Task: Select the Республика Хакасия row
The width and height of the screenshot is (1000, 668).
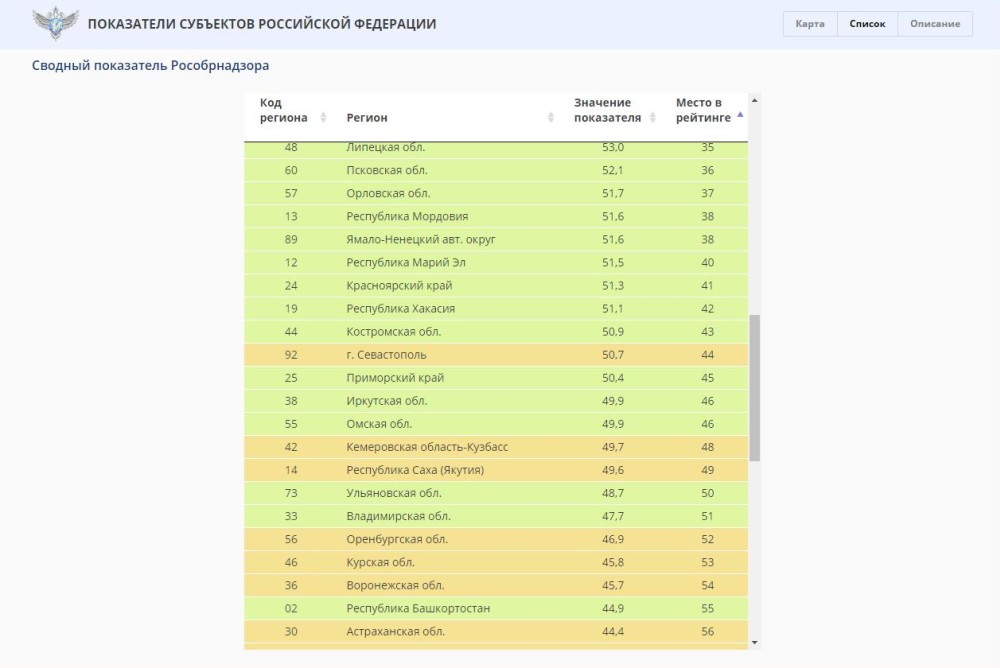Action: pos(496,309)
